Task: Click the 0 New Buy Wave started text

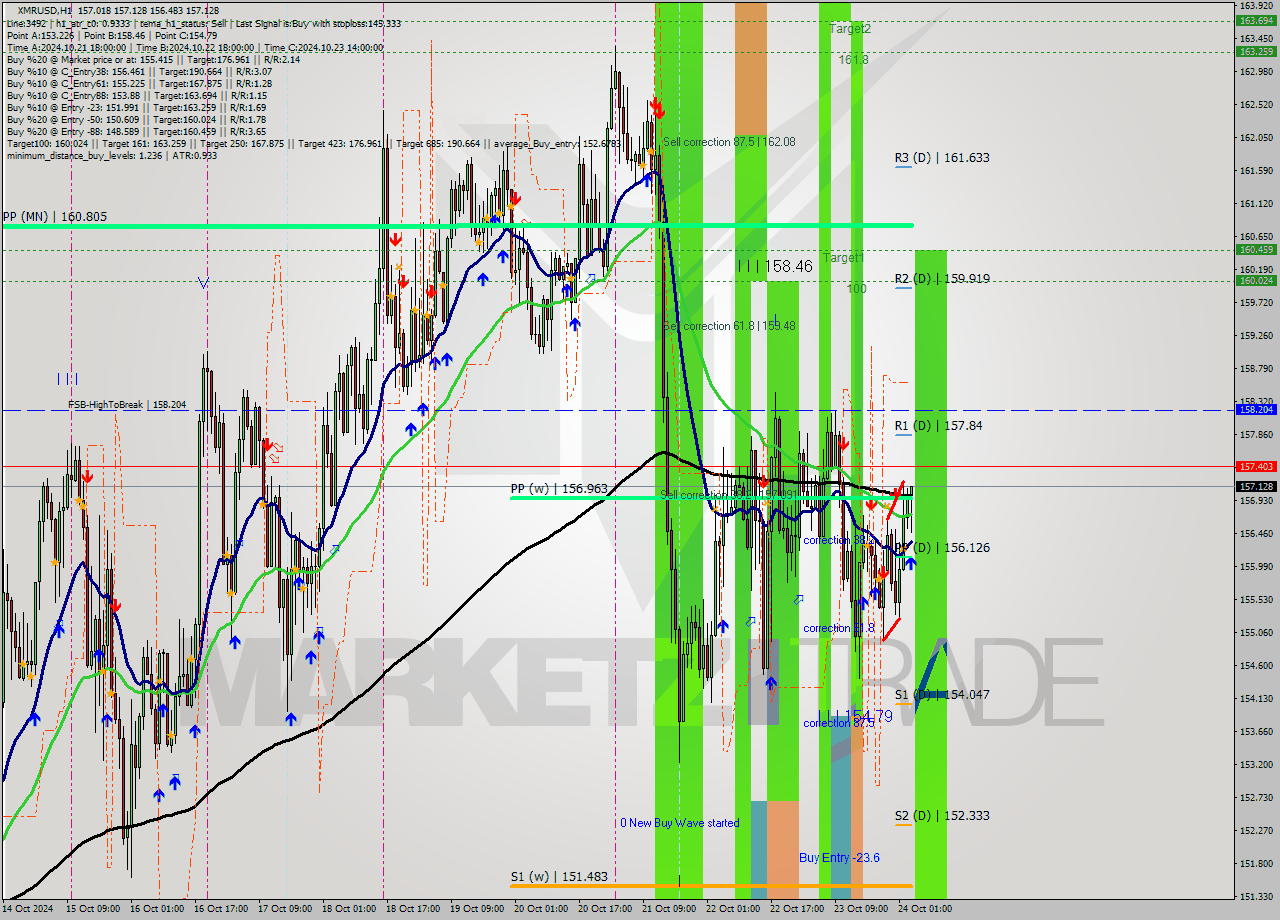Action: (679, 823)
